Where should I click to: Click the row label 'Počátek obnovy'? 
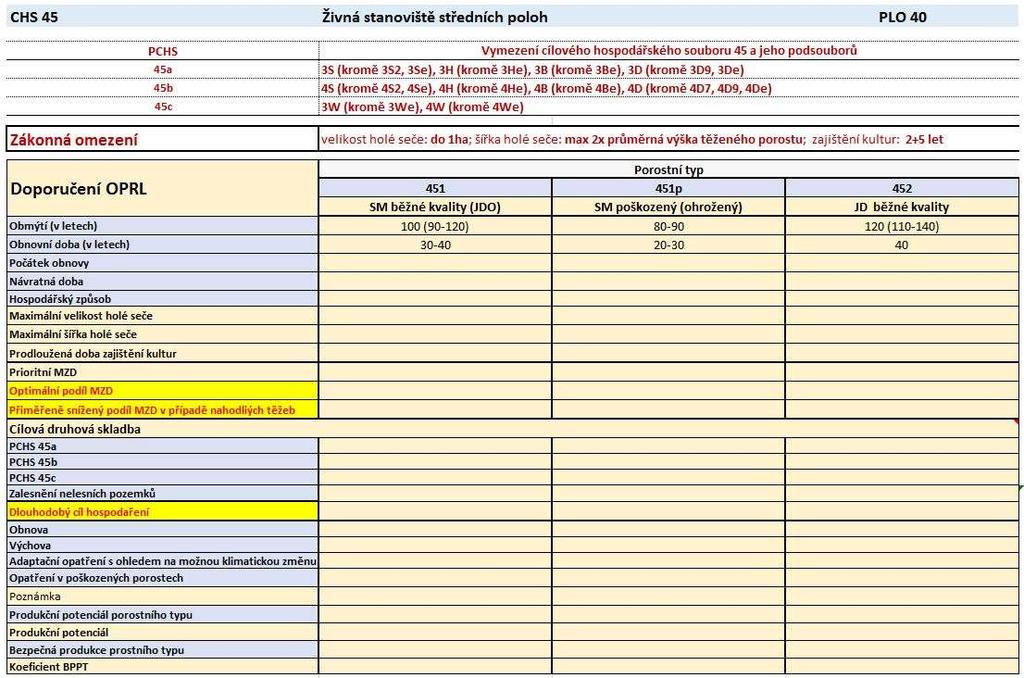point(162,263)
